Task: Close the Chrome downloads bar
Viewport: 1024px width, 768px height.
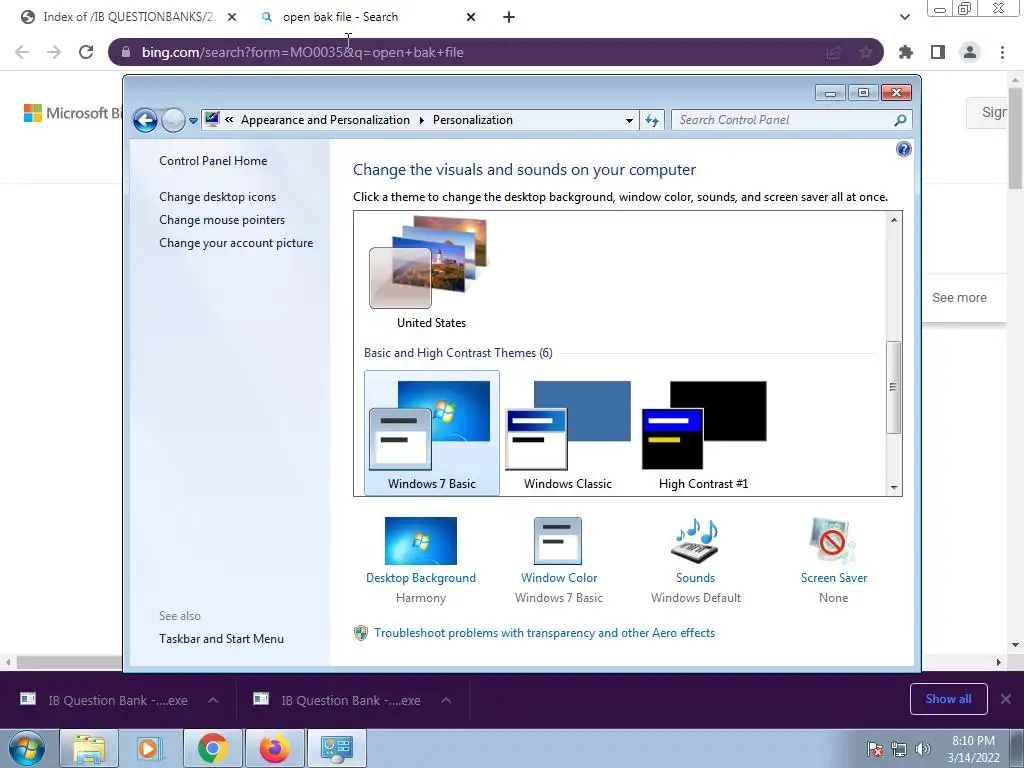Action: pyautogui.click(x=1006, y=699)
